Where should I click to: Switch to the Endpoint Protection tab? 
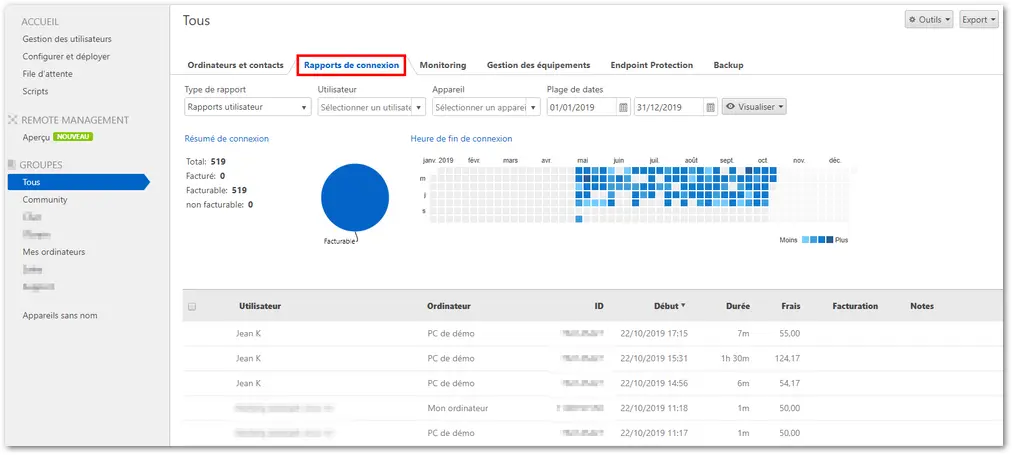652,65
